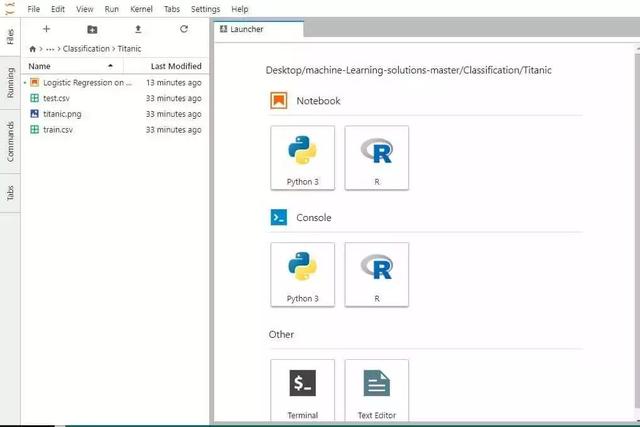
Task: Create a Python 3 notebook
Action: point(302,158)
